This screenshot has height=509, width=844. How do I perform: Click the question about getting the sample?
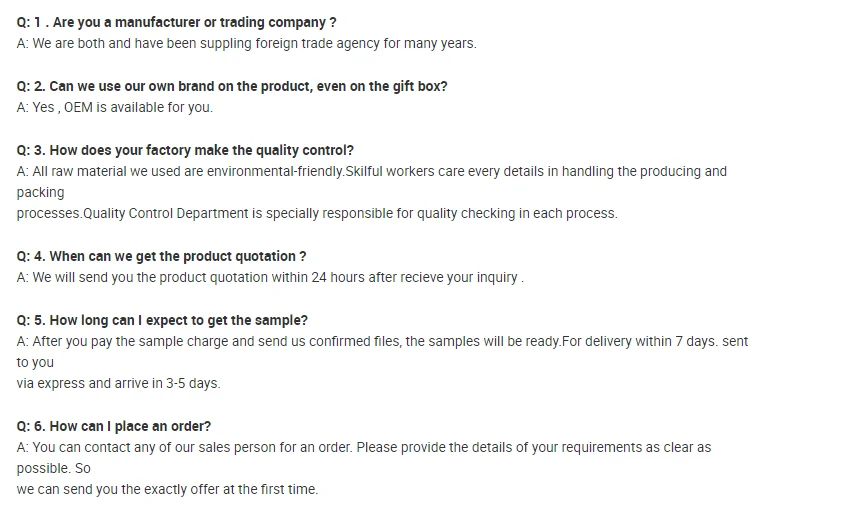(162, 320)
